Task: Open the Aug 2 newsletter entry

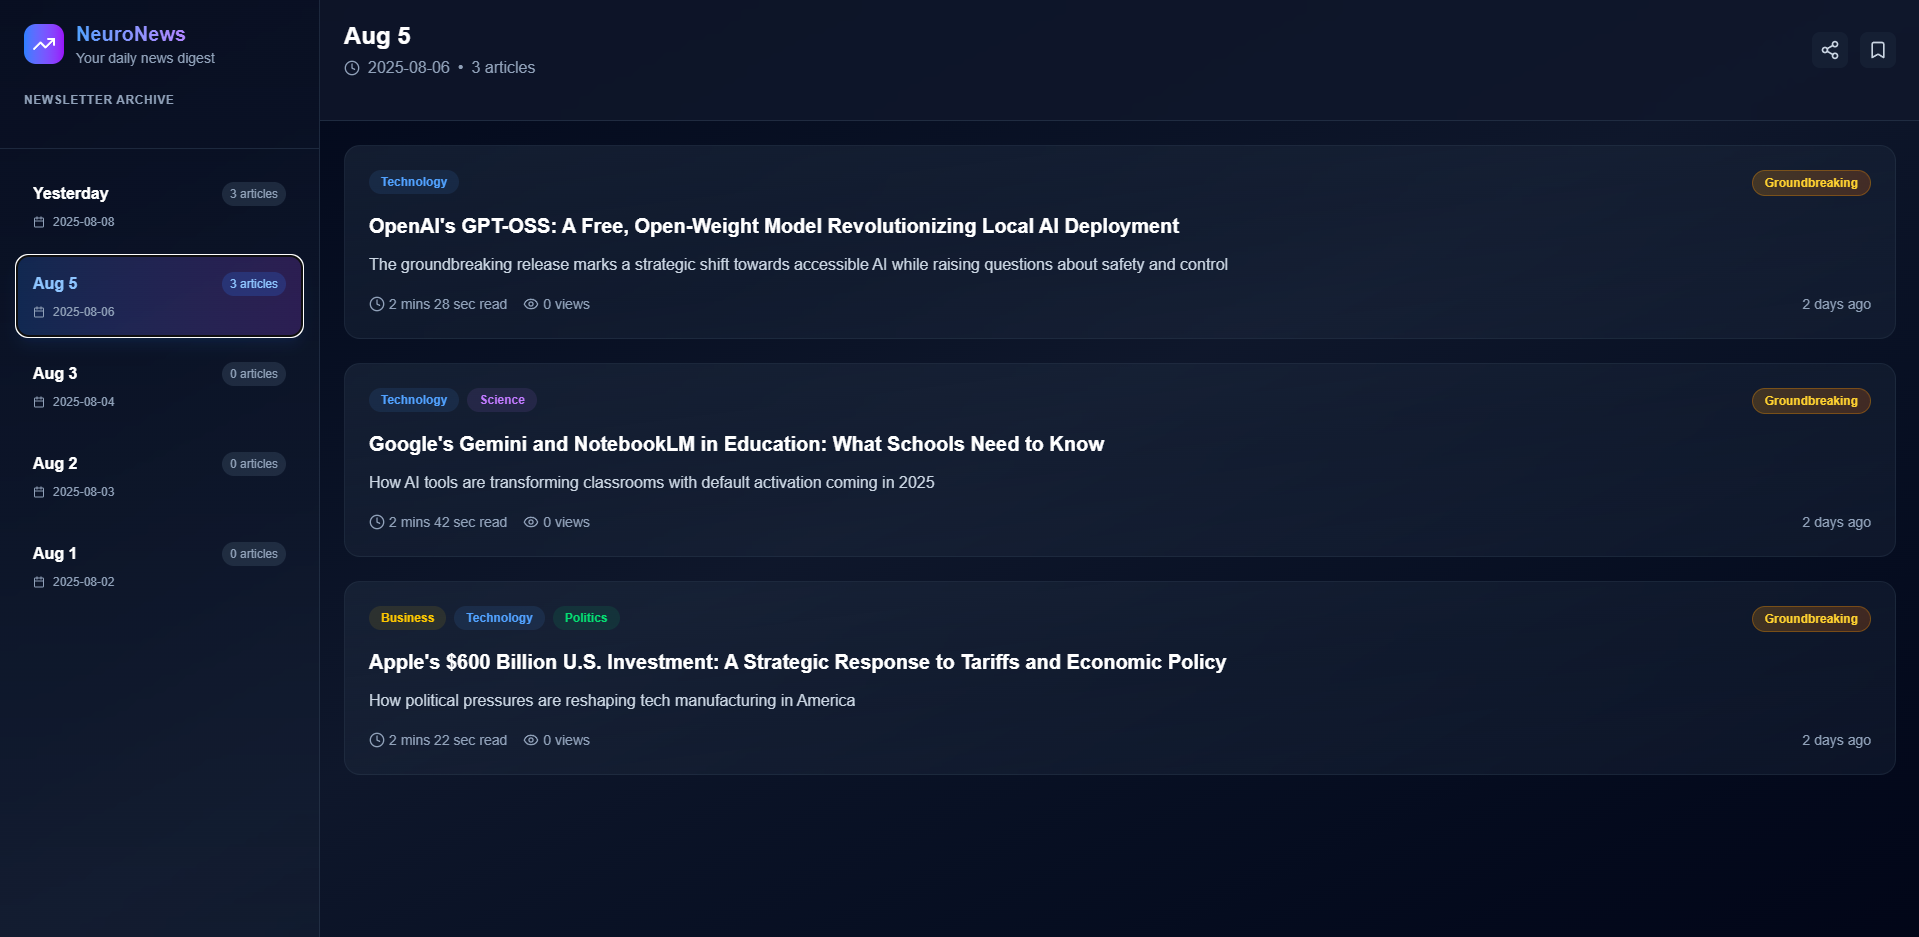Action: 159,476
